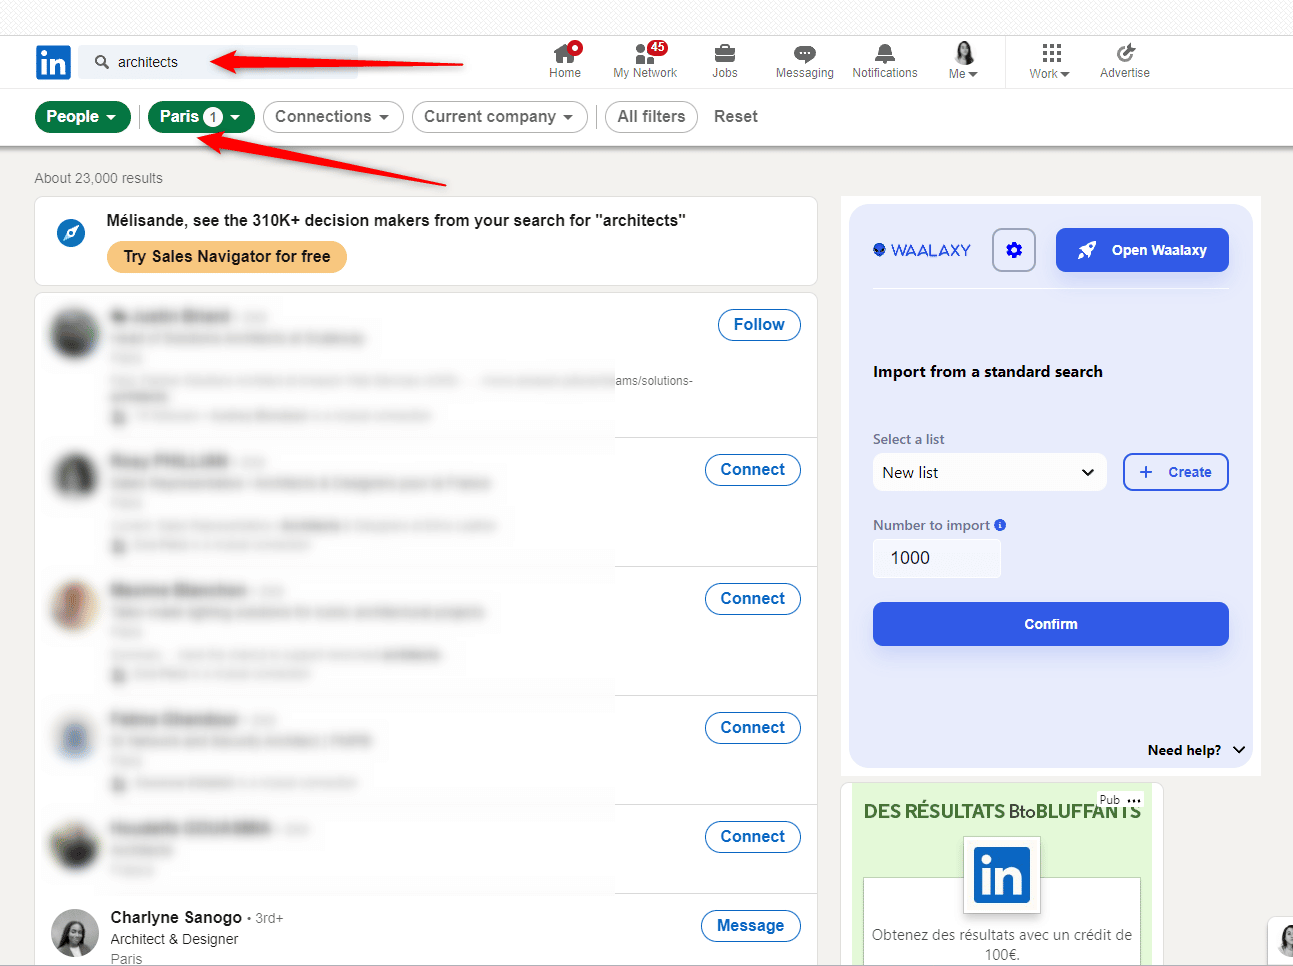This screenshot has width=1293, height=966.
Task: Open the Jobs briefcase icon
Action: [725, 53]
